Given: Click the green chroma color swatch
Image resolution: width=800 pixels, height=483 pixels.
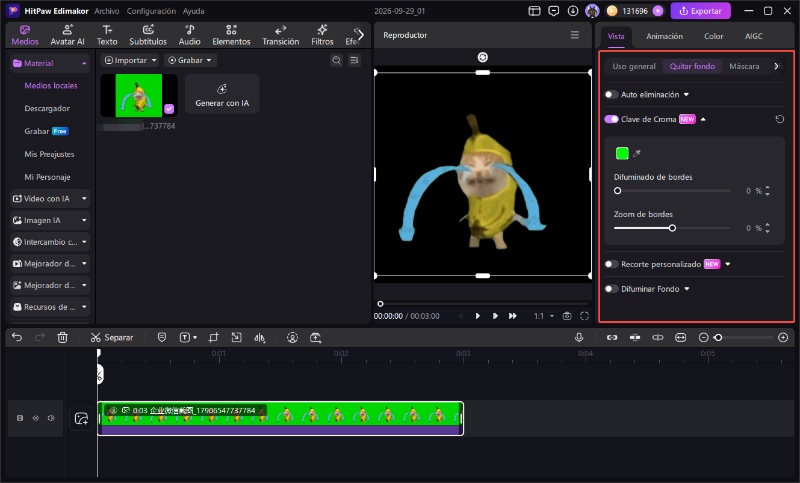Looking at the screenshot, I should click(x=622, y=153).
